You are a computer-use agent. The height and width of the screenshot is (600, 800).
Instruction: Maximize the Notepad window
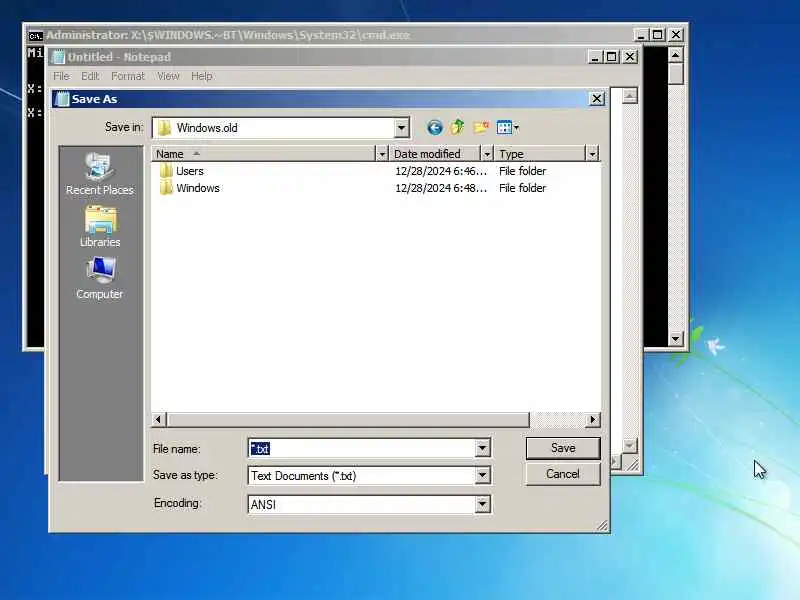pyautogui.click(x=612, y=57)
